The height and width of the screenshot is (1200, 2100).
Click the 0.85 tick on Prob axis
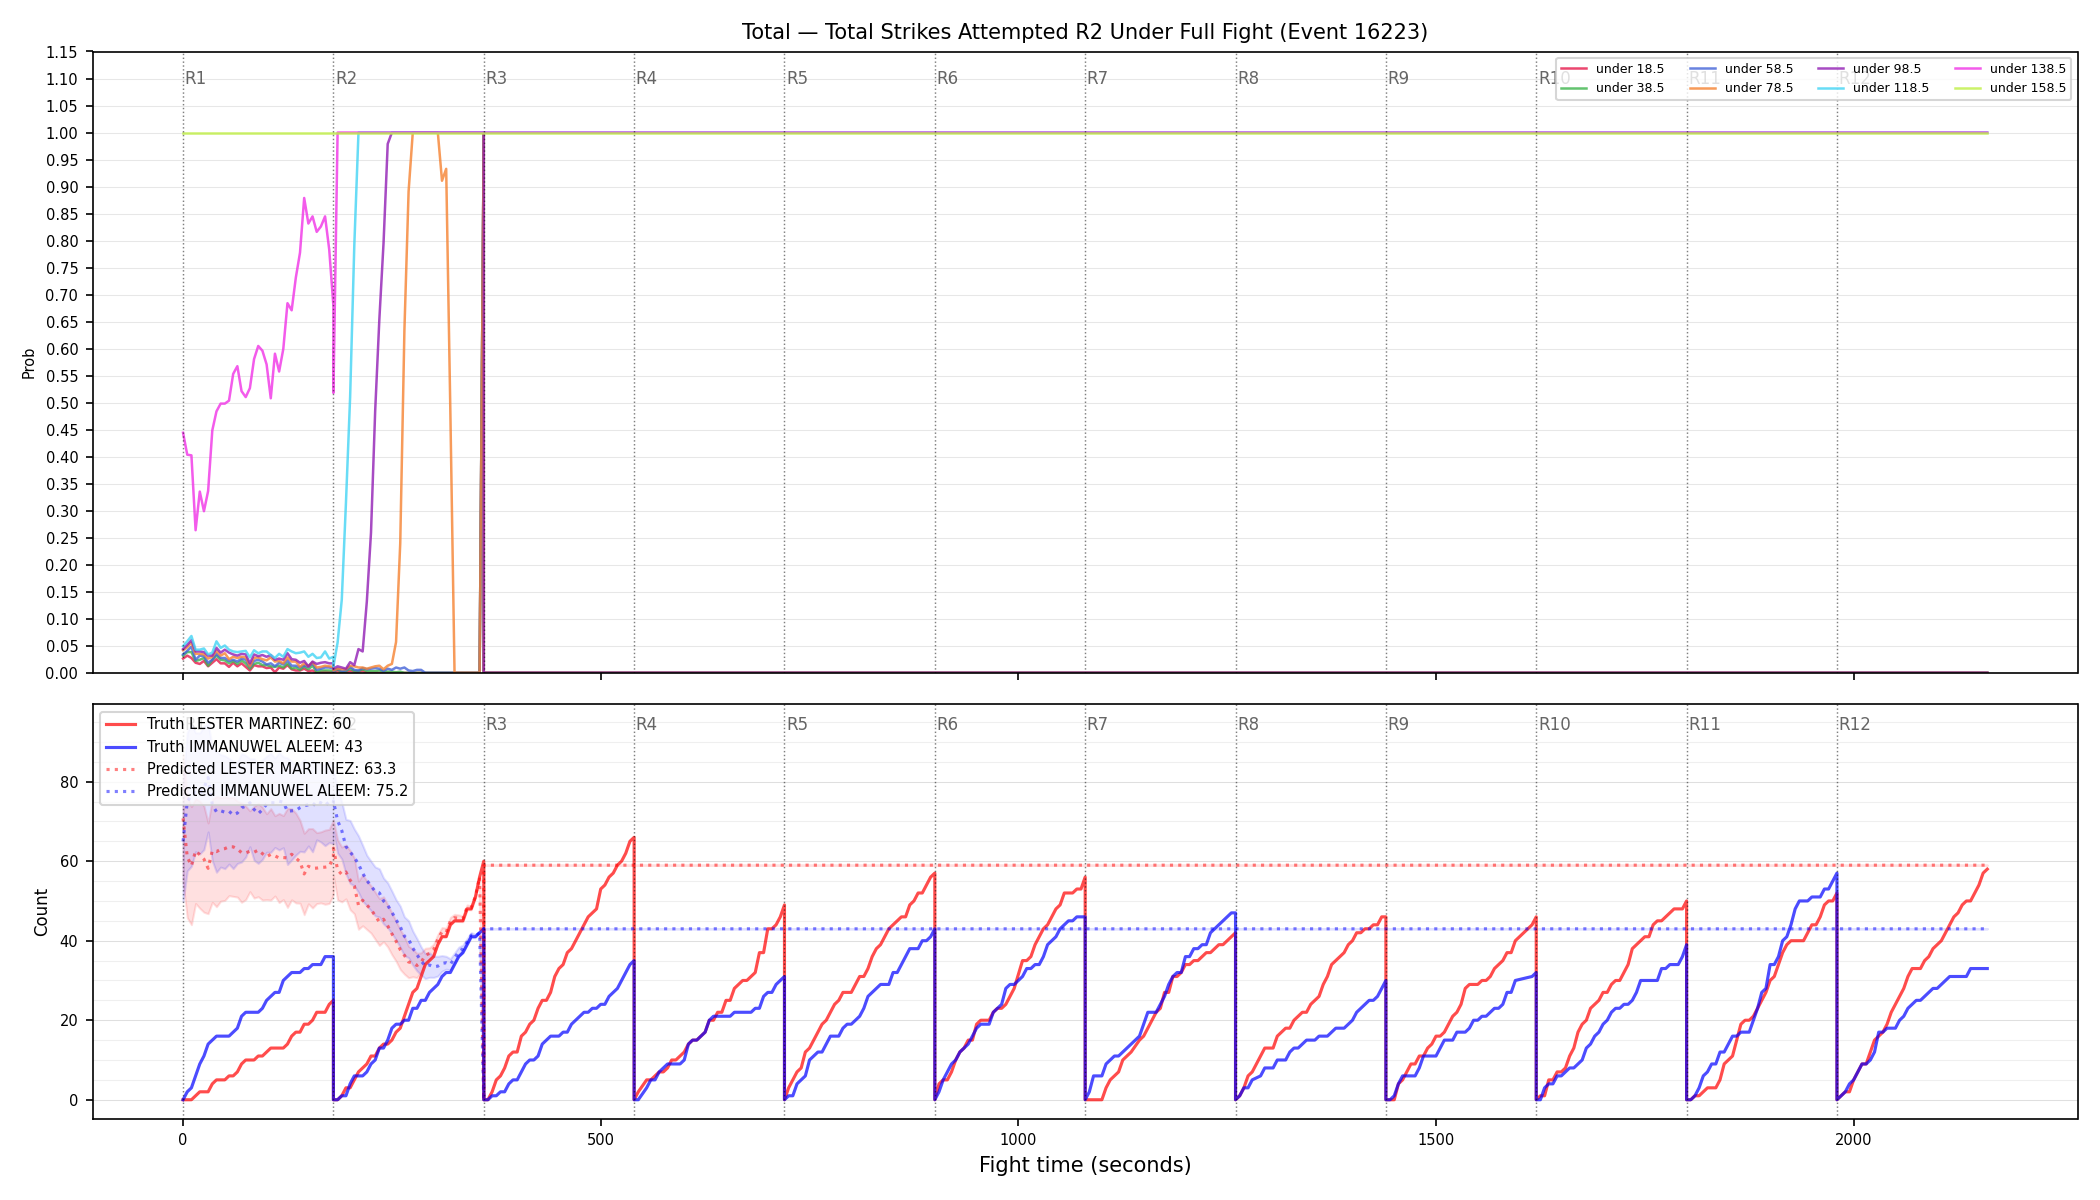click(62, 214)
